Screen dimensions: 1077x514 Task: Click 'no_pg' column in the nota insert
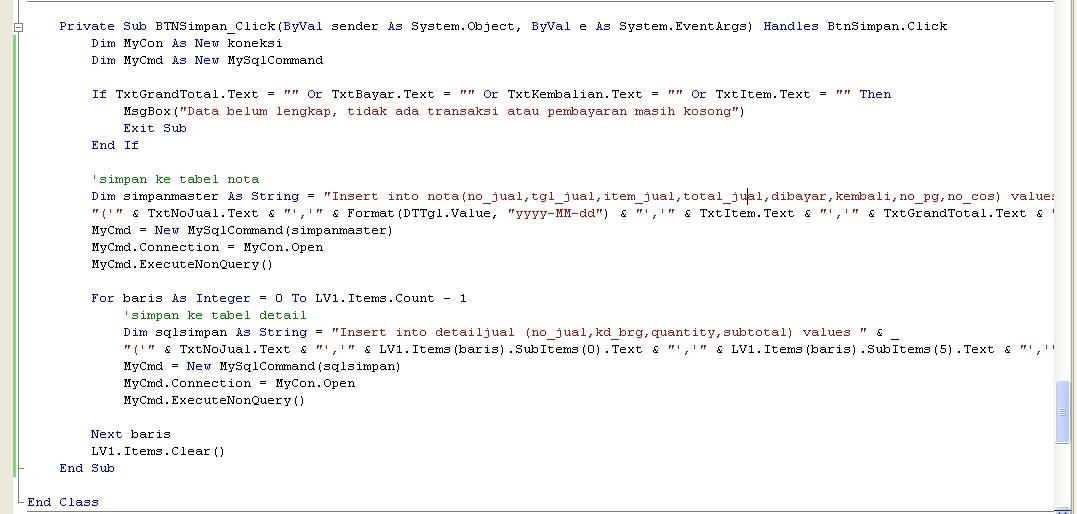pos(919,197)
